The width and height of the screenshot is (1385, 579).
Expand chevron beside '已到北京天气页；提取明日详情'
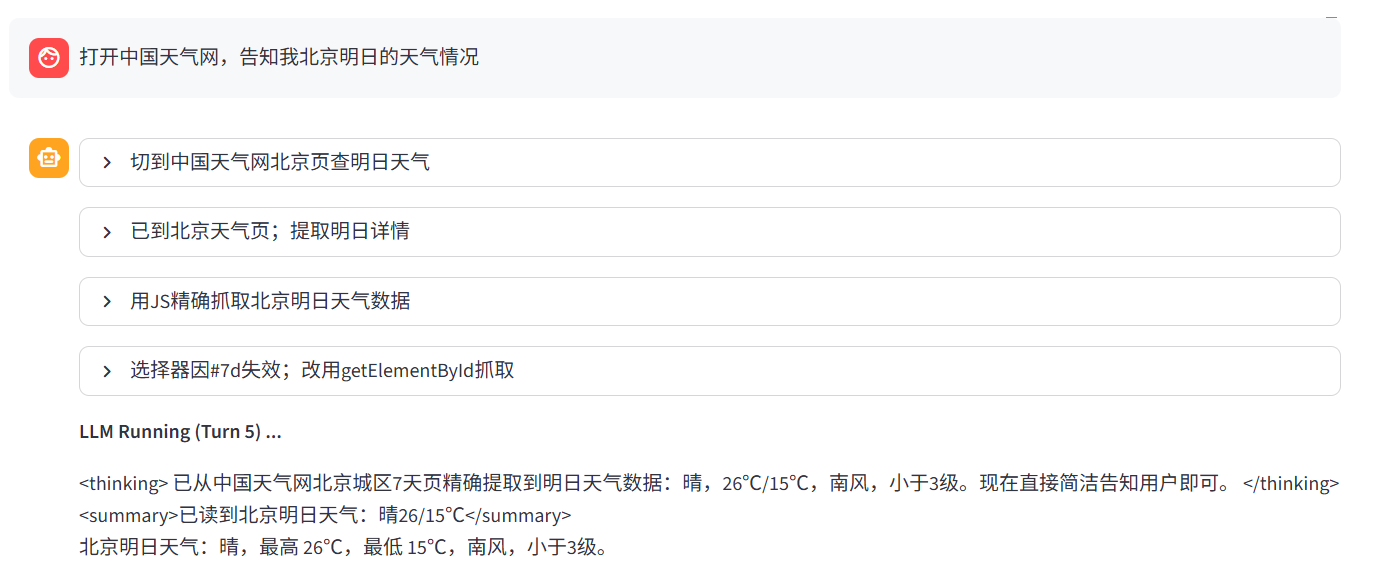(107, 232)
